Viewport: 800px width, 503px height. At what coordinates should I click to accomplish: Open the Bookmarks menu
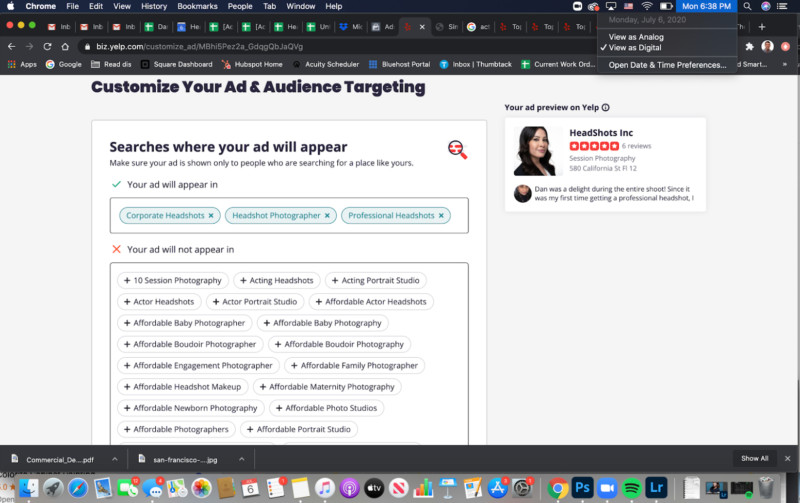197,6
